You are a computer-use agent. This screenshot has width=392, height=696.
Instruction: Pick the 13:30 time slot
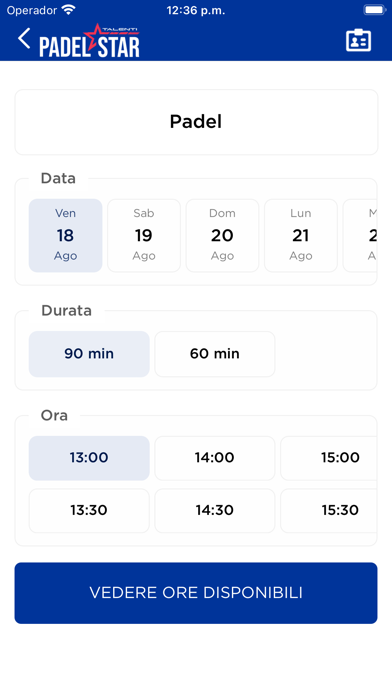coord(89,510)
